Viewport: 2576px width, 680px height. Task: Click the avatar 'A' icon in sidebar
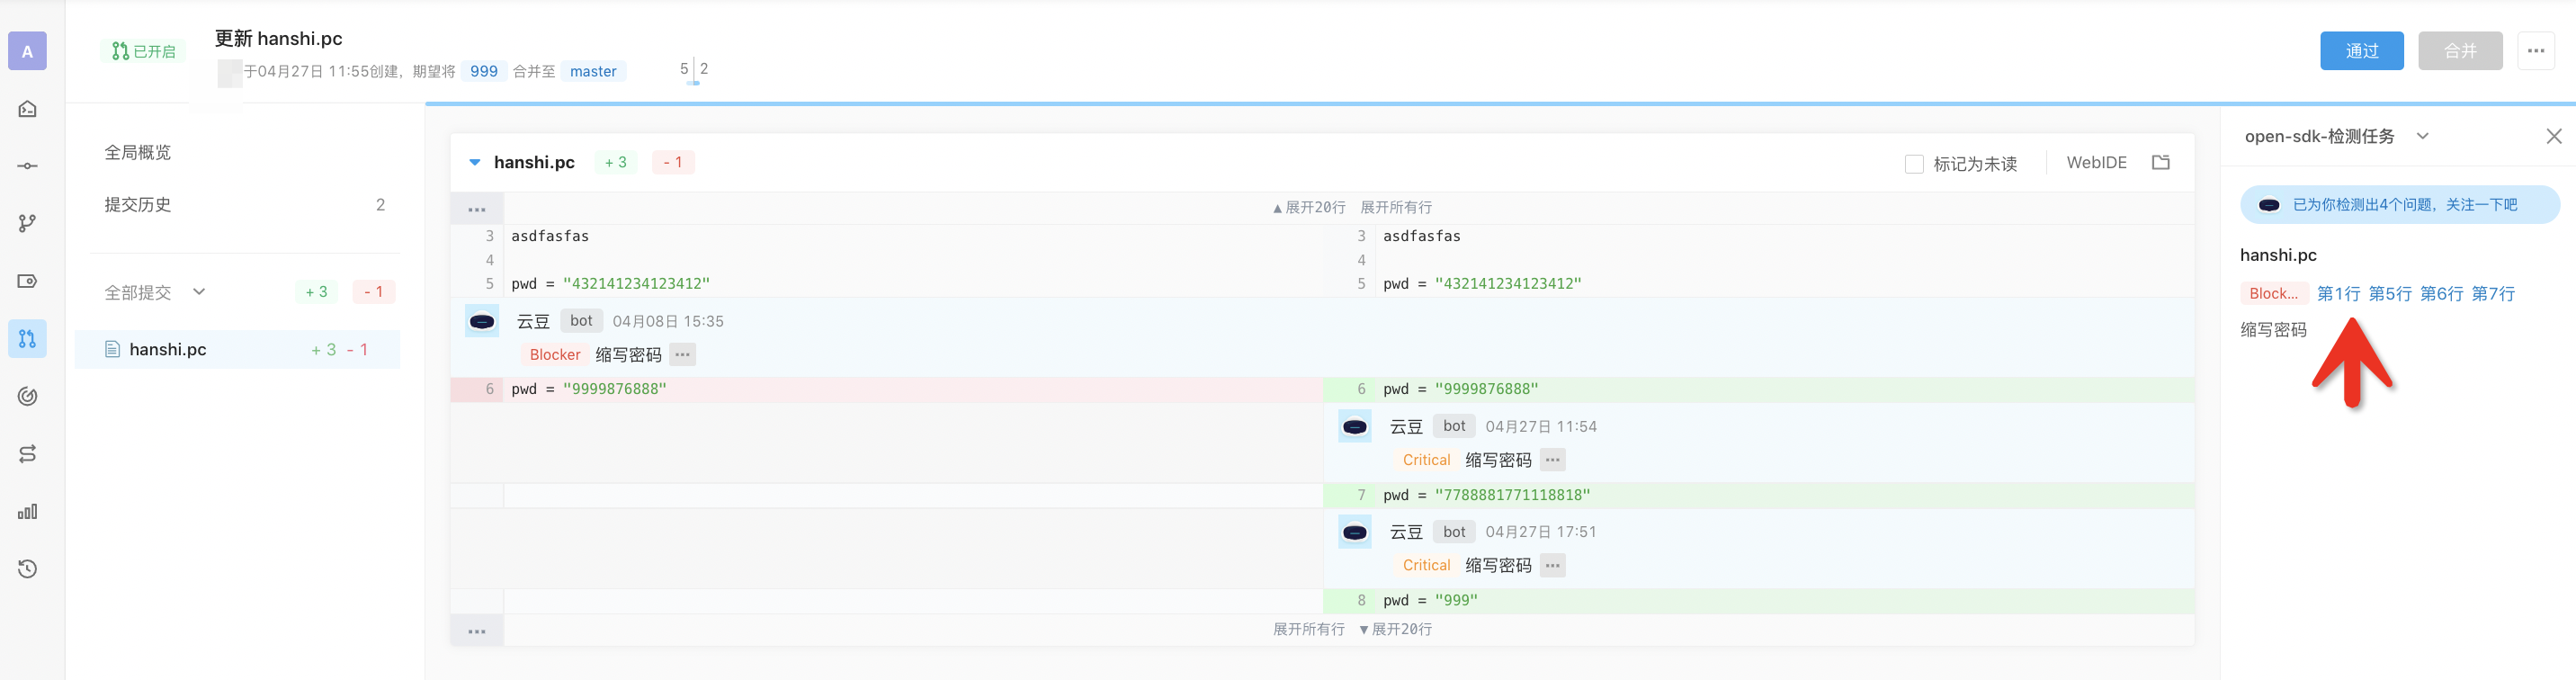(x=27, y=51)
